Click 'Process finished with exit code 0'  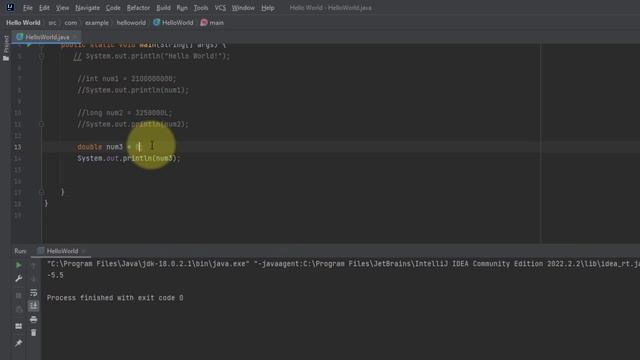click(115, 298)
